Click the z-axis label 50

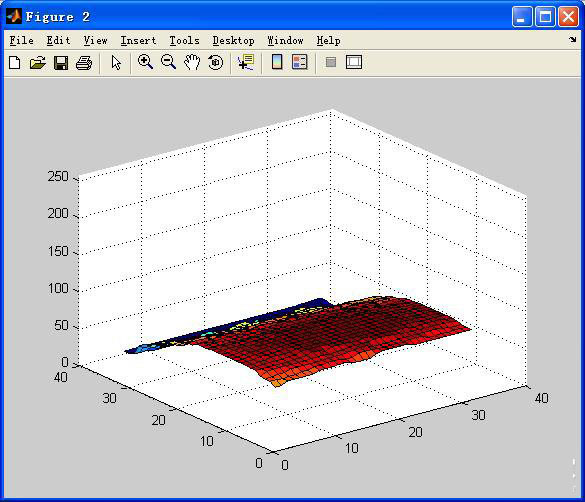pos(61,326)
